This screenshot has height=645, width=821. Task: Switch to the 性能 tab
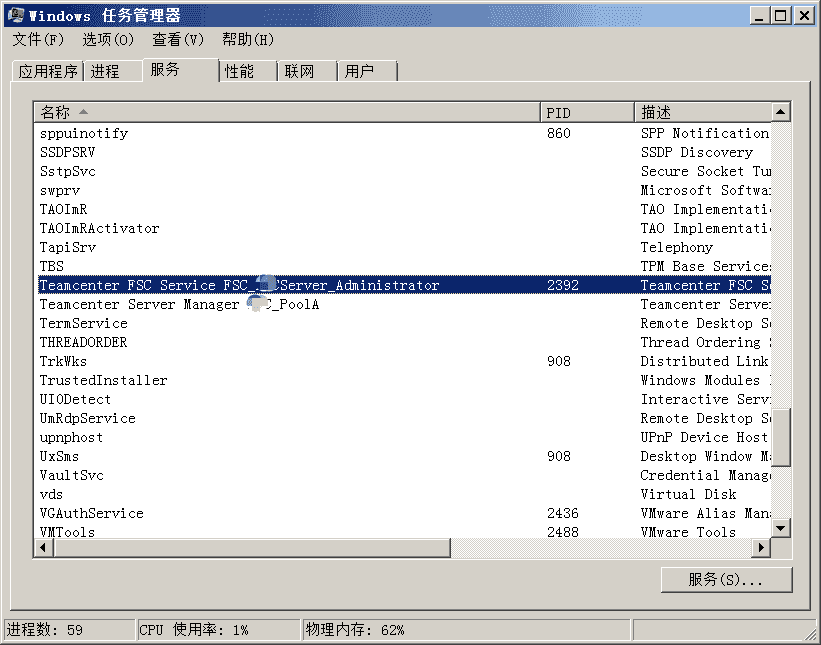[x=248, y=71]
